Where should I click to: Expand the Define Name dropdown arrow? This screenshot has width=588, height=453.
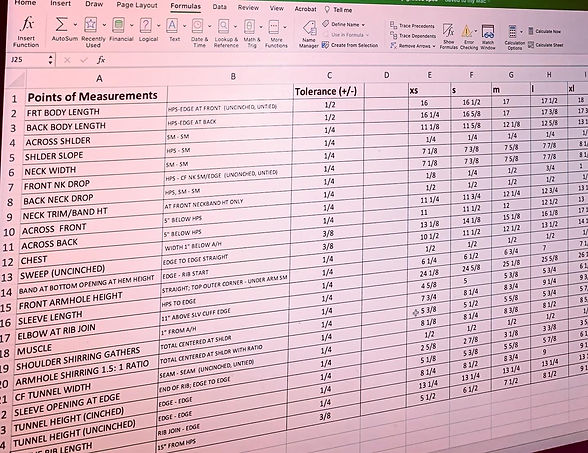tap(363, 25)
